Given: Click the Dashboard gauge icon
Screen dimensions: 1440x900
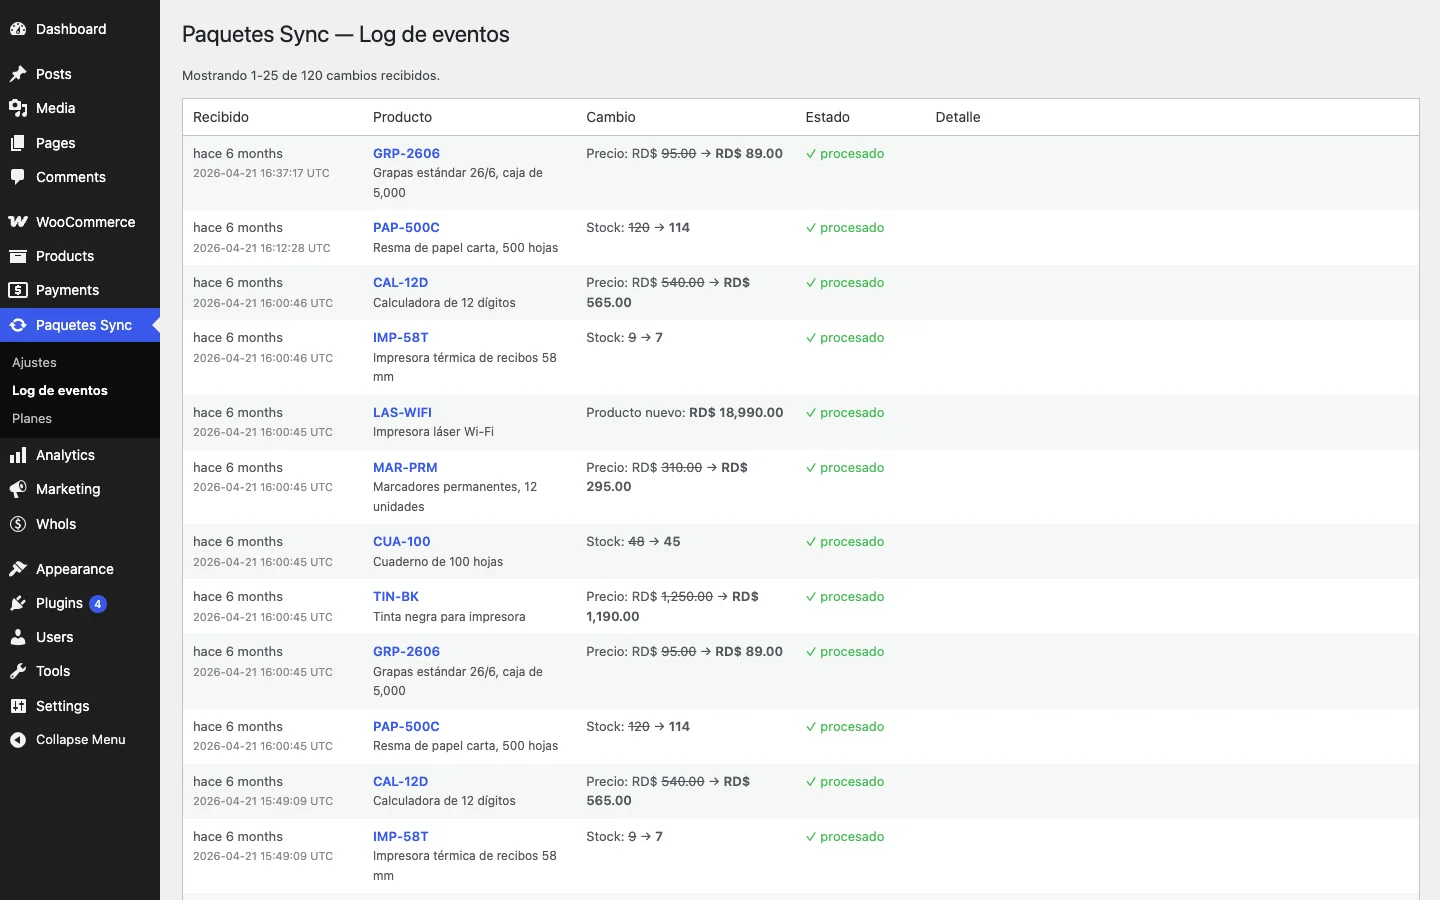Looking at the screenshot, I should click(18, 29).
